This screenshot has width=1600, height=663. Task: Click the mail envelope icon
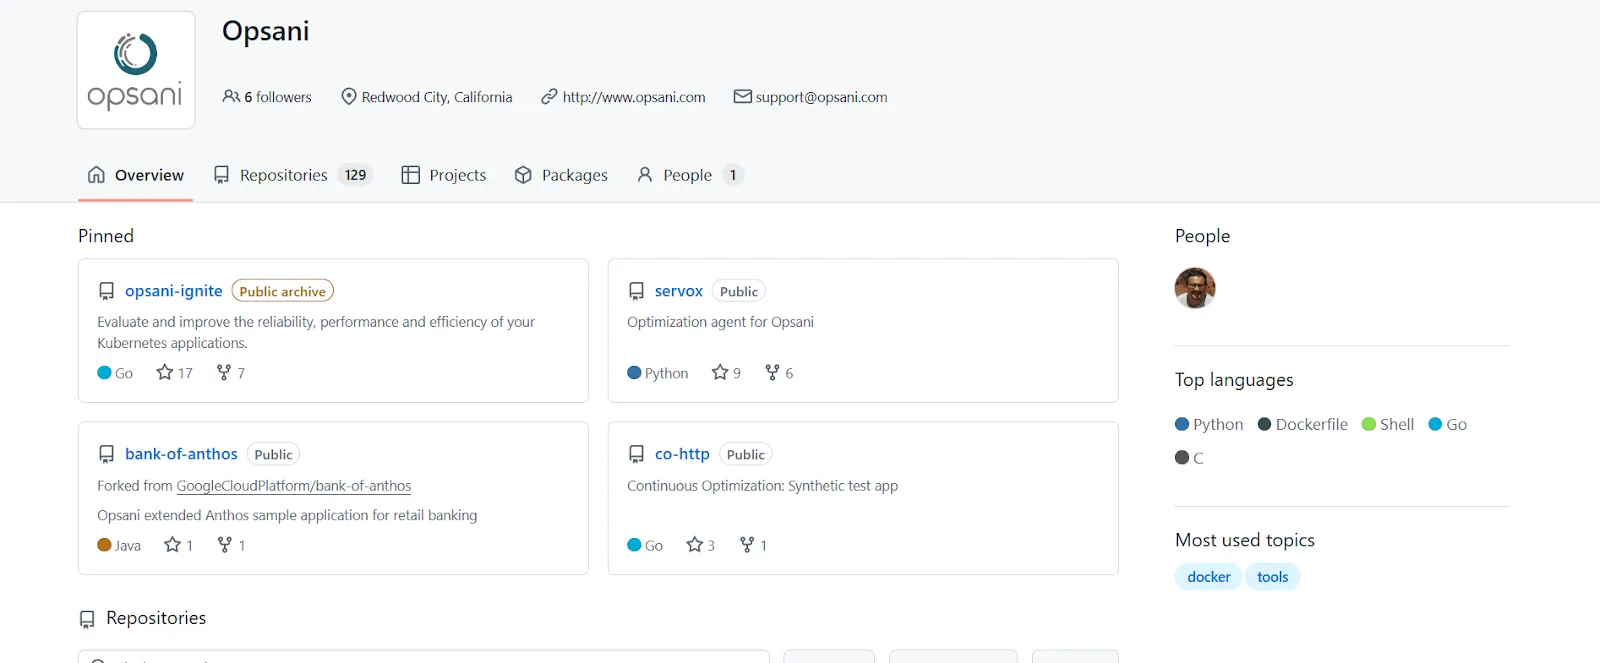[742, 96]
